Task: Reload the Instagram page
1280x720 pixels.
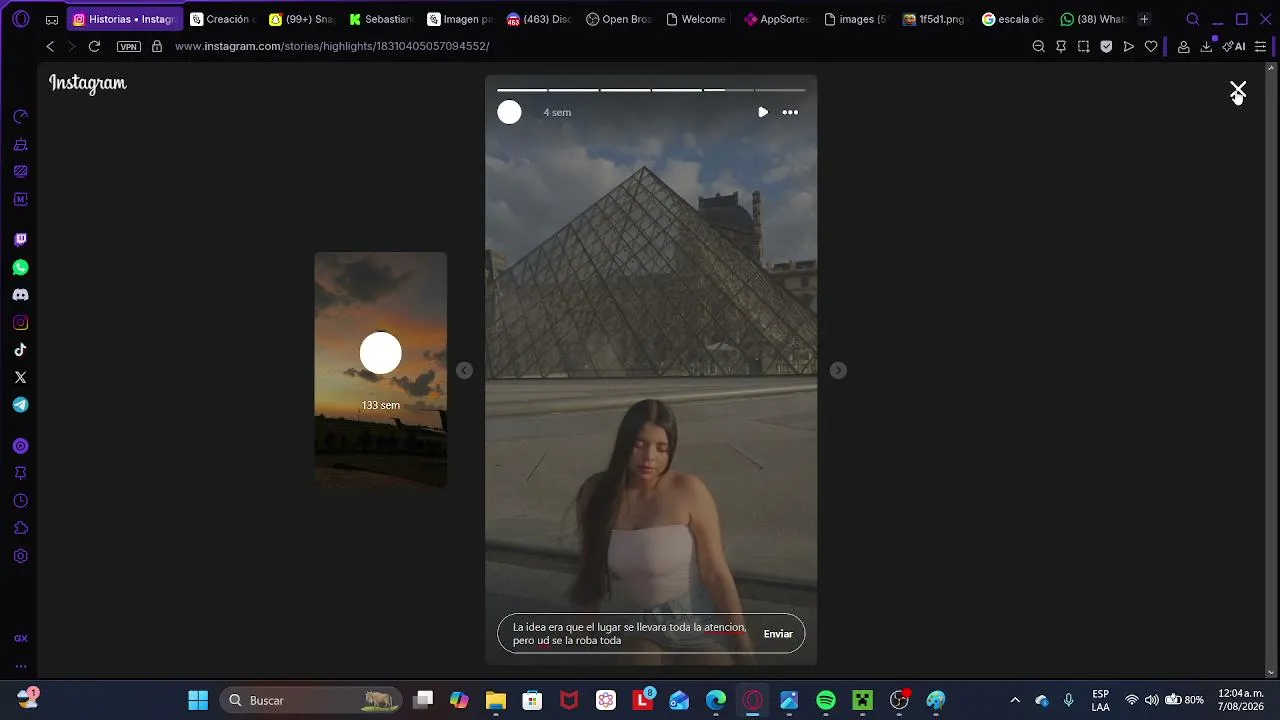Action: (94, 46)
